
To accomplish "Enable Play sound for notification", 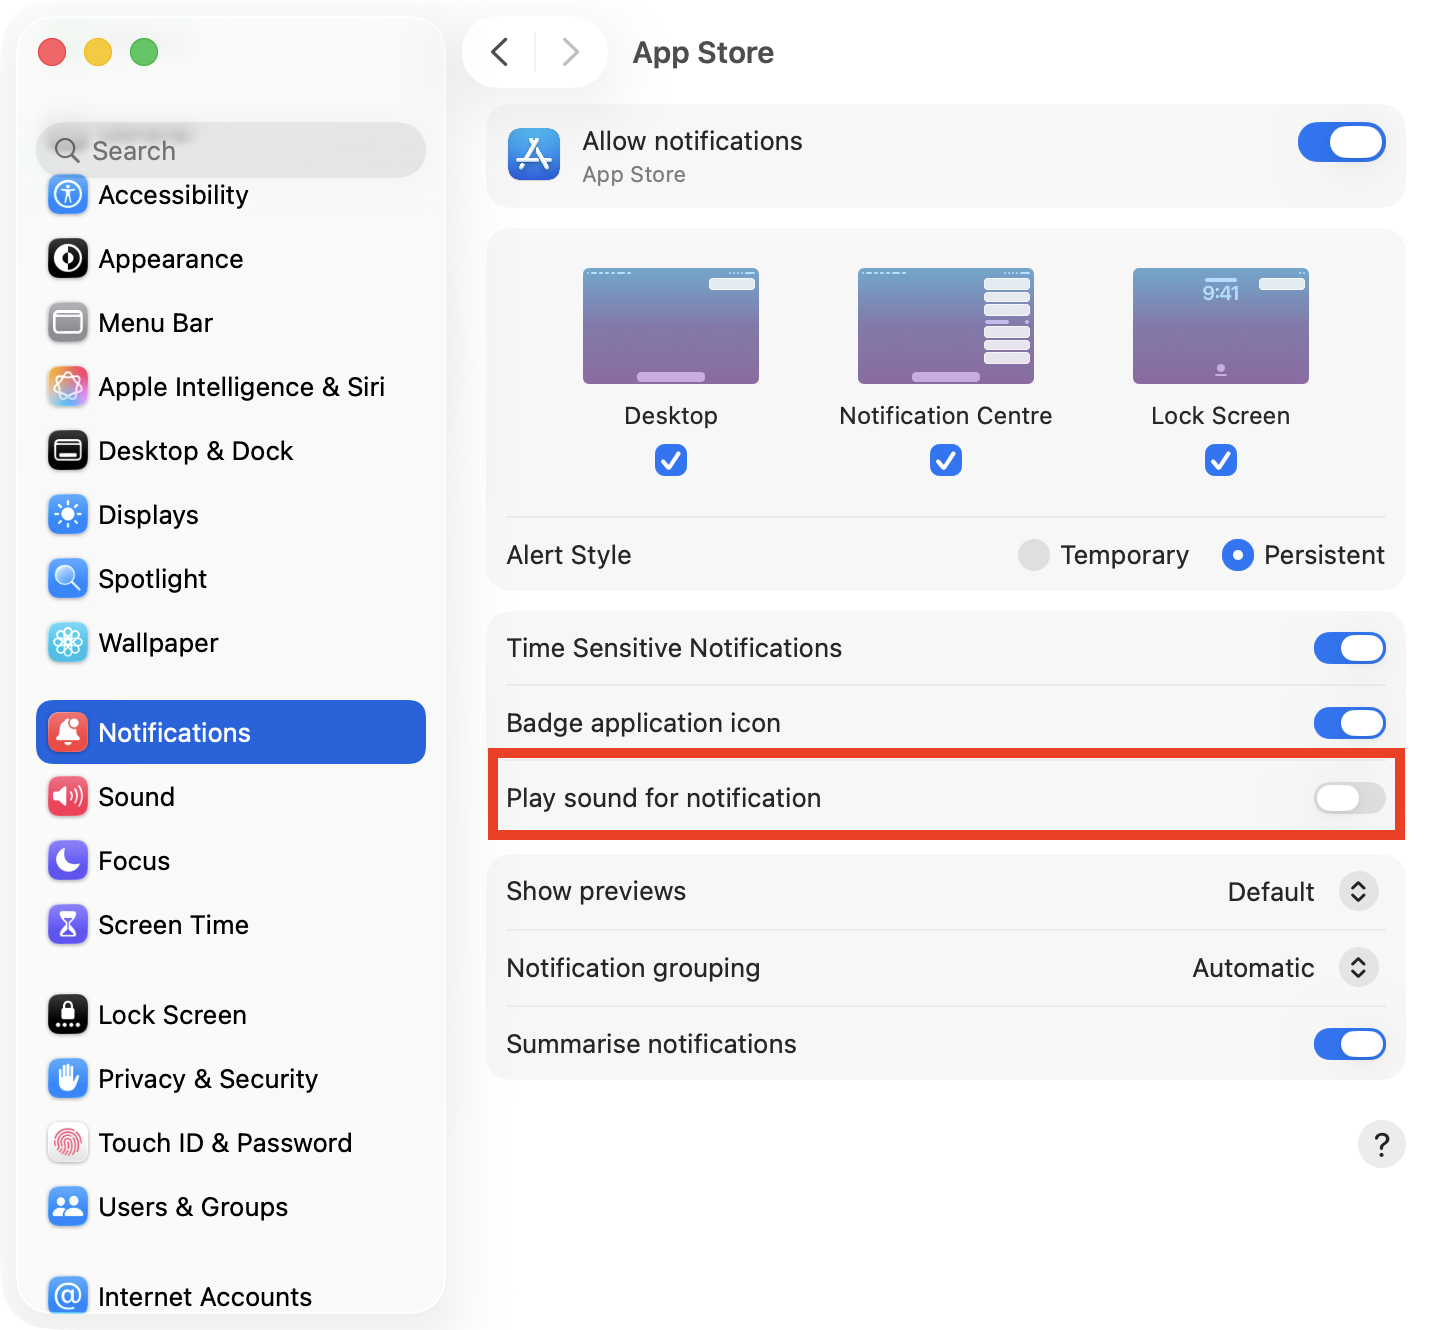I will 1349,797.
